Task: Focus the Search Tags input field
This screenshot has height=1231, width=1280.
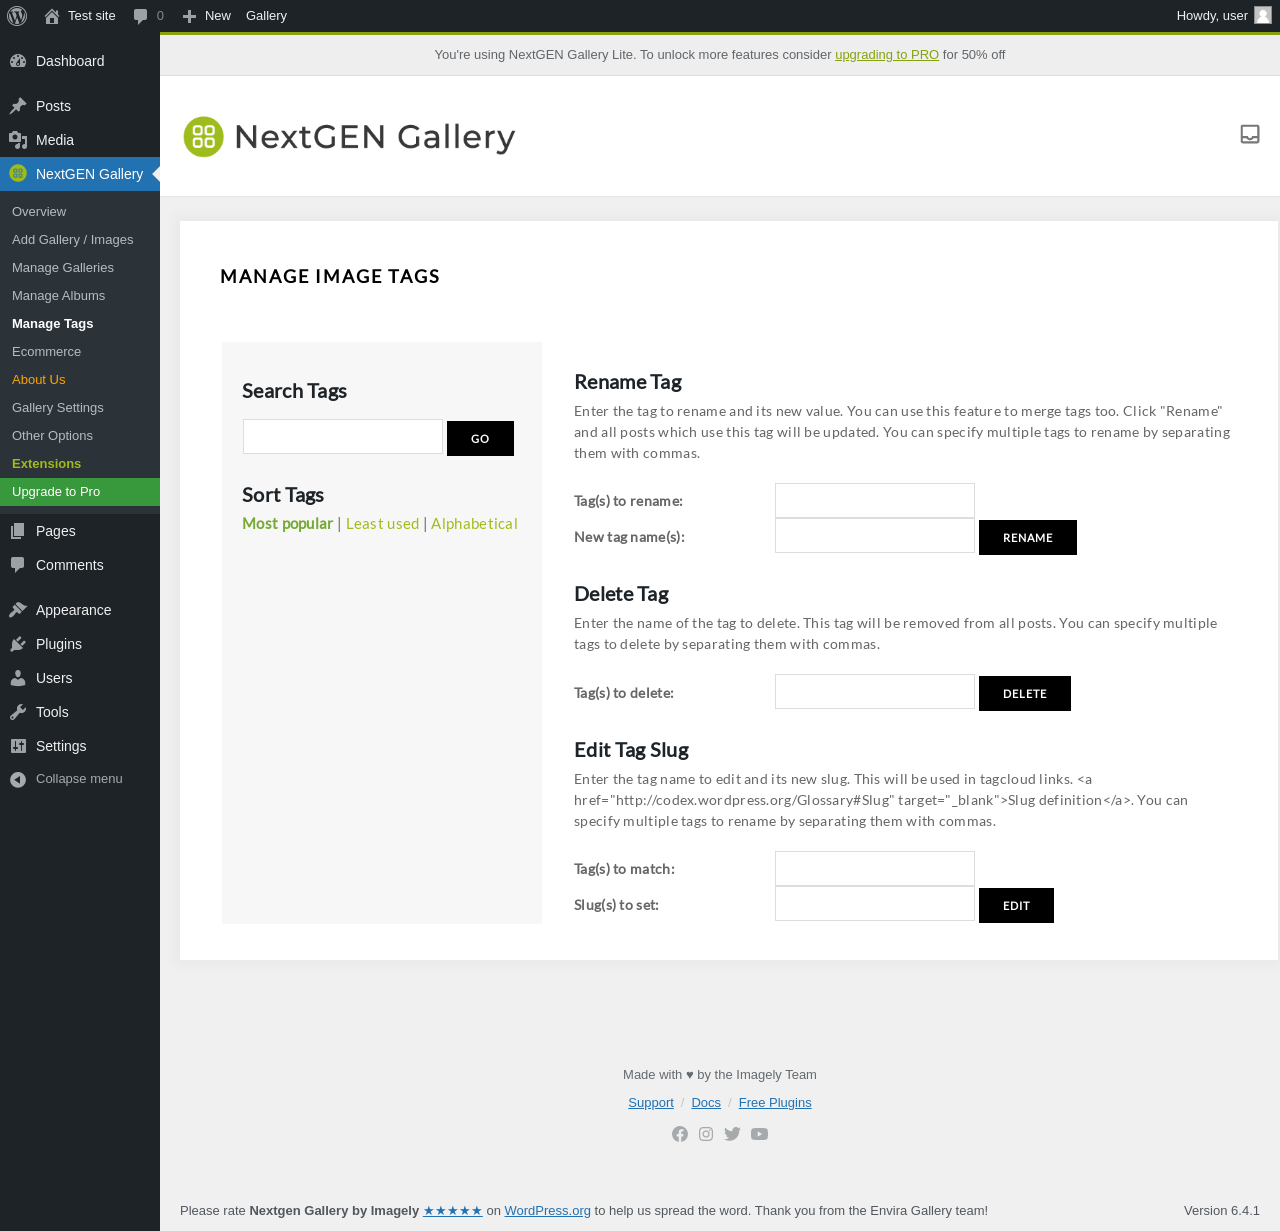Action: pyautogui.click(x=343, y=437)
